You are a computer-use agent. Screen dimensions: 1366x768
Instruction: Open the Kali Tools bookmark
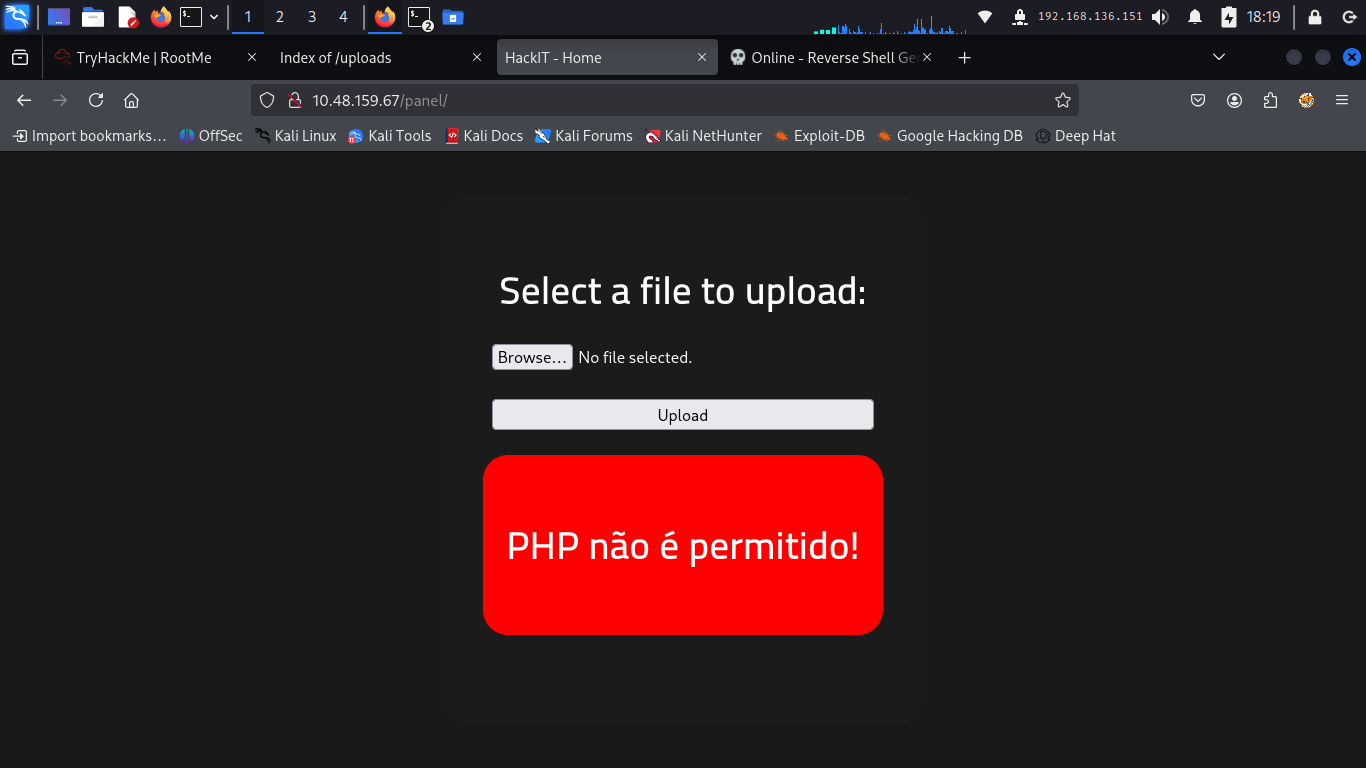tap(389, 136)
